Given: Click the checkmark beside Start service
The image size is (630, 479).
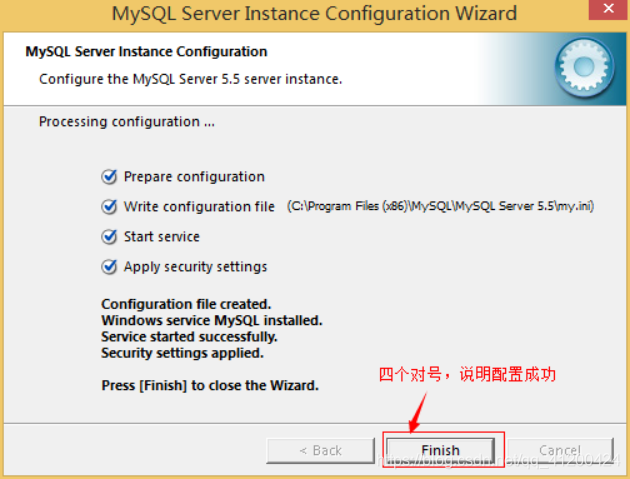Looking at the screenshot, I should click(109, 237).
